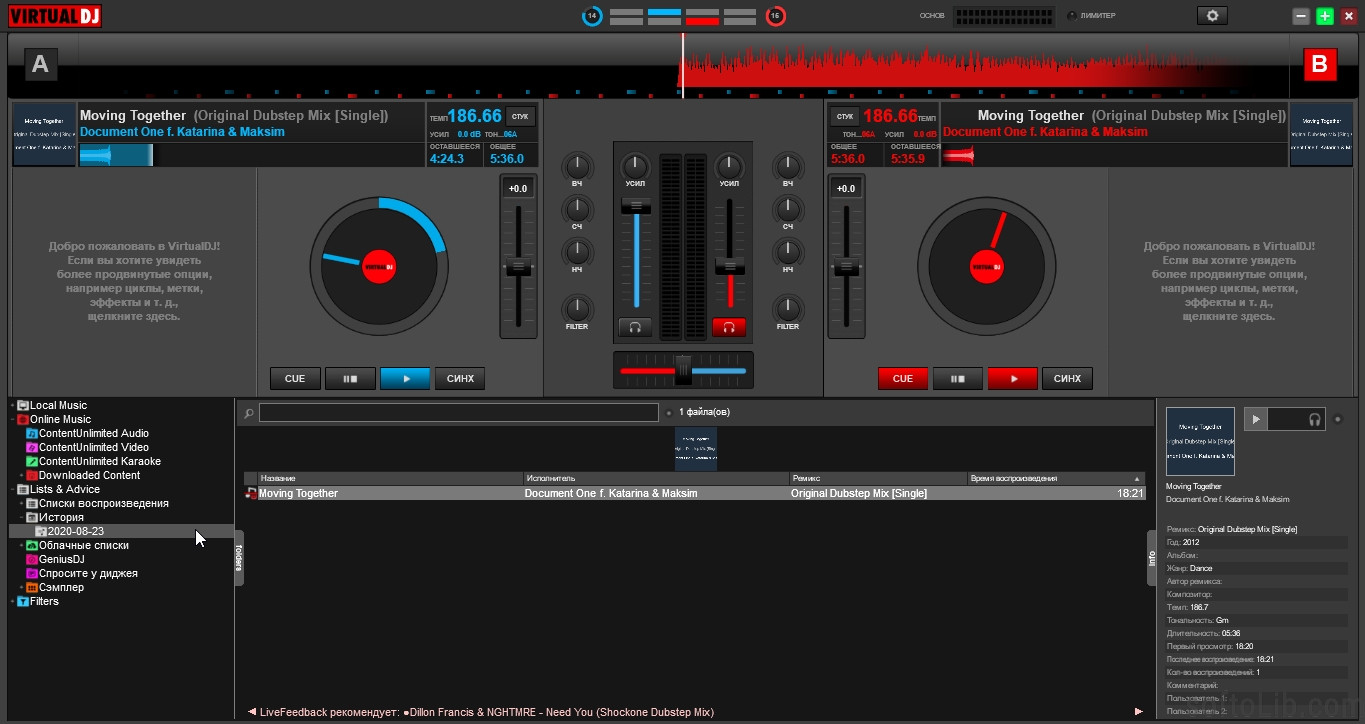Click the left СЧ mid EQ knob
Screen dimensions: 1365x724
click(578, 209)
